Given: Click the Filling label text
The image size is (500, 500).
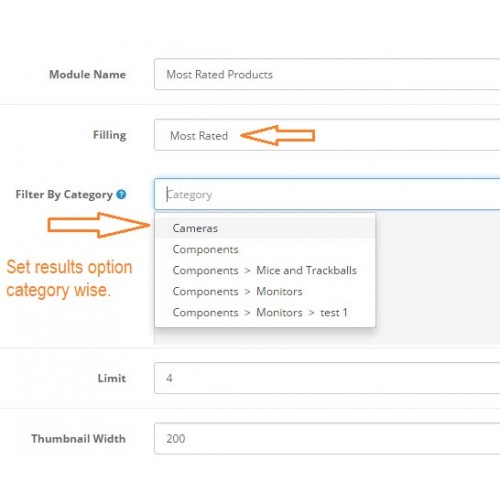Looking at the screenshot, I should pos(110,135).
